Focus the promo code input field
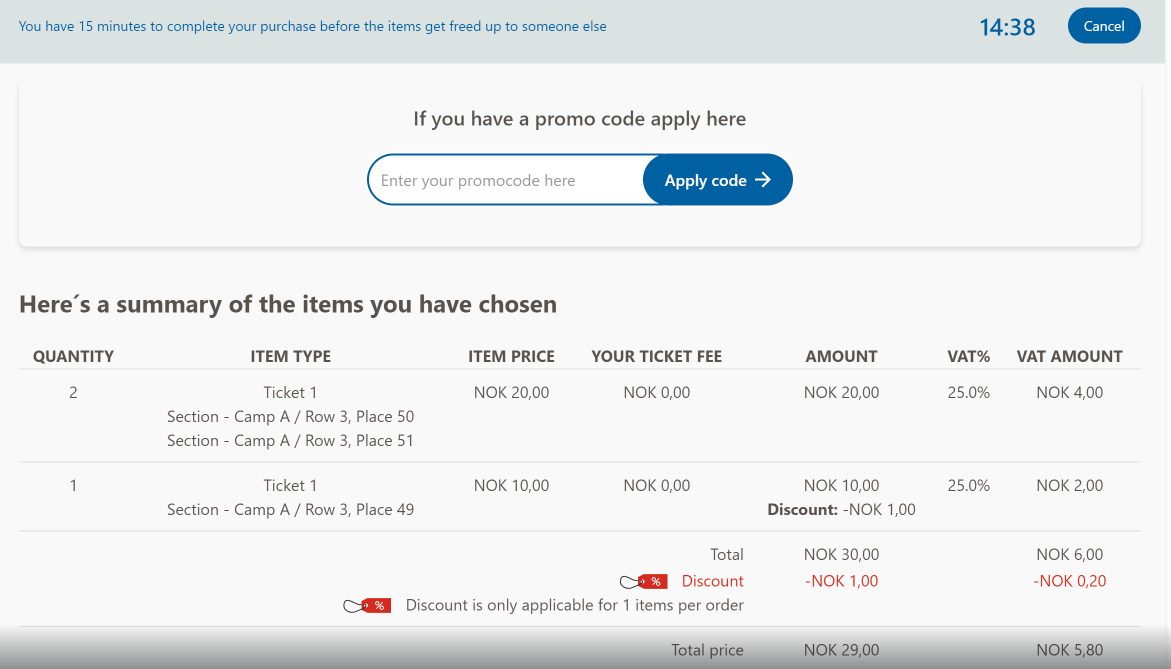 (506, 180)
